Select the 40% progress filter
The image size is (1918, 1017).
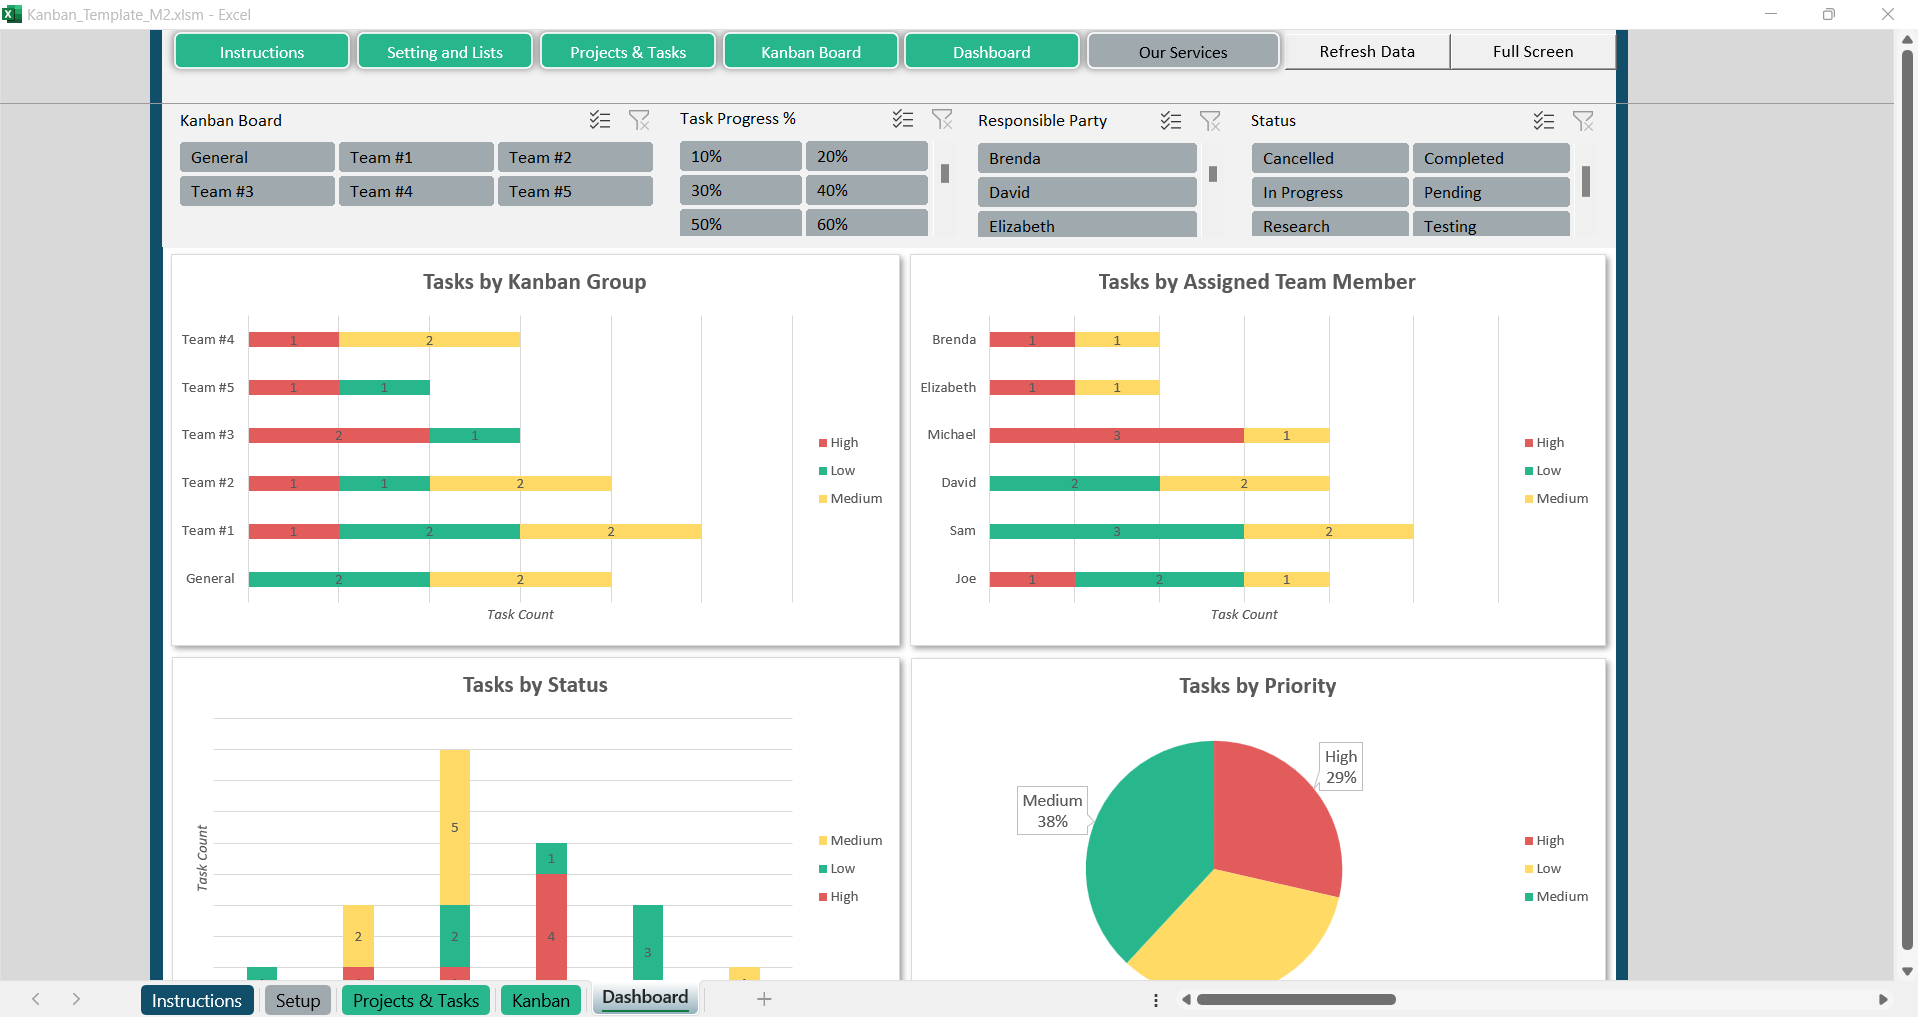[866, 190]
